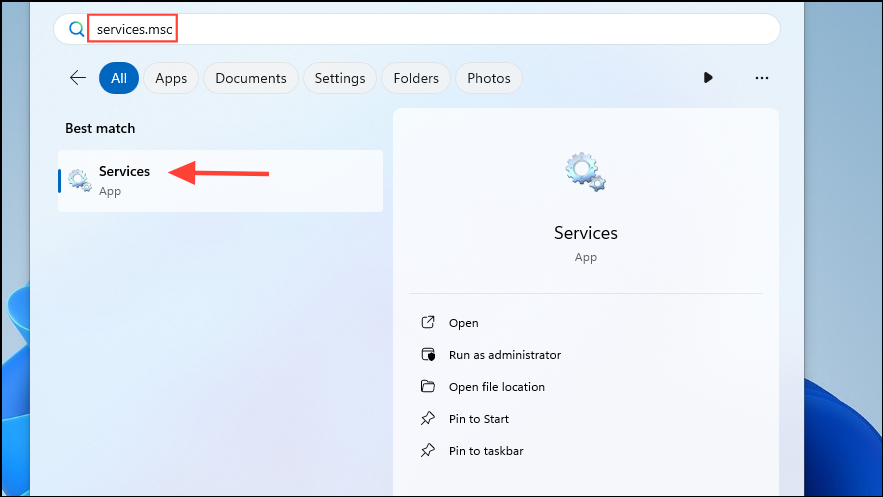This screenshot has height=497, width=883.
Task: Switch to the Folders filter tab
Action: coord(416,78)
